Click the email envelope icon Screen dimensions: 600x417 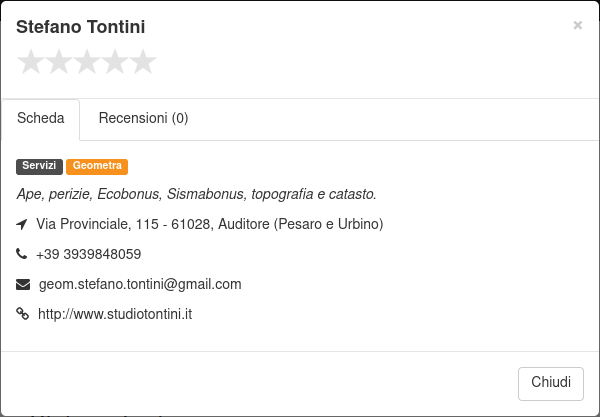[23, 284]
